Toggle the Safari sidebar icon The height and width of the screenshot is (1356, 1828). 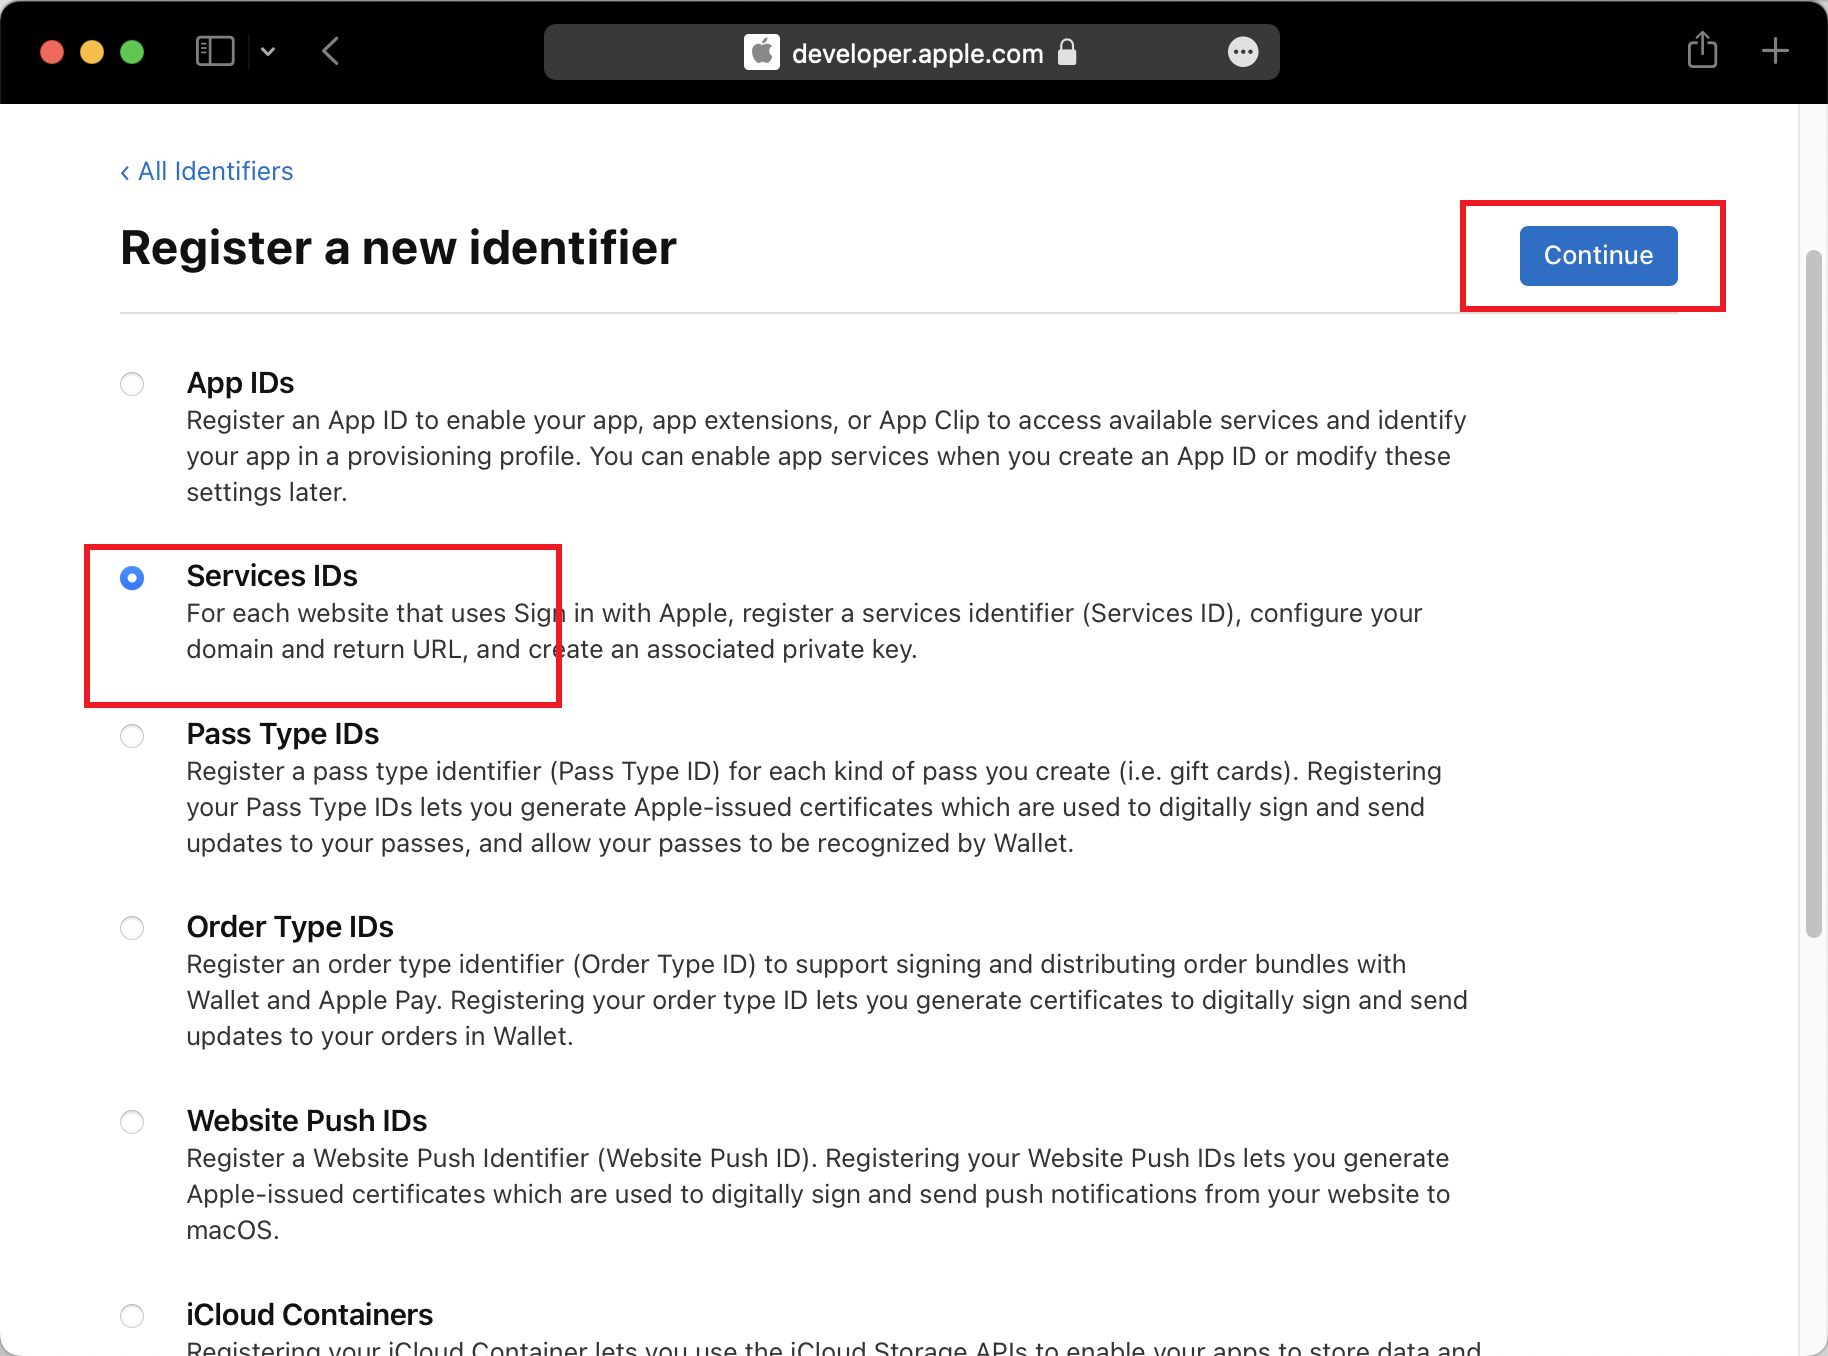[215, 51]
